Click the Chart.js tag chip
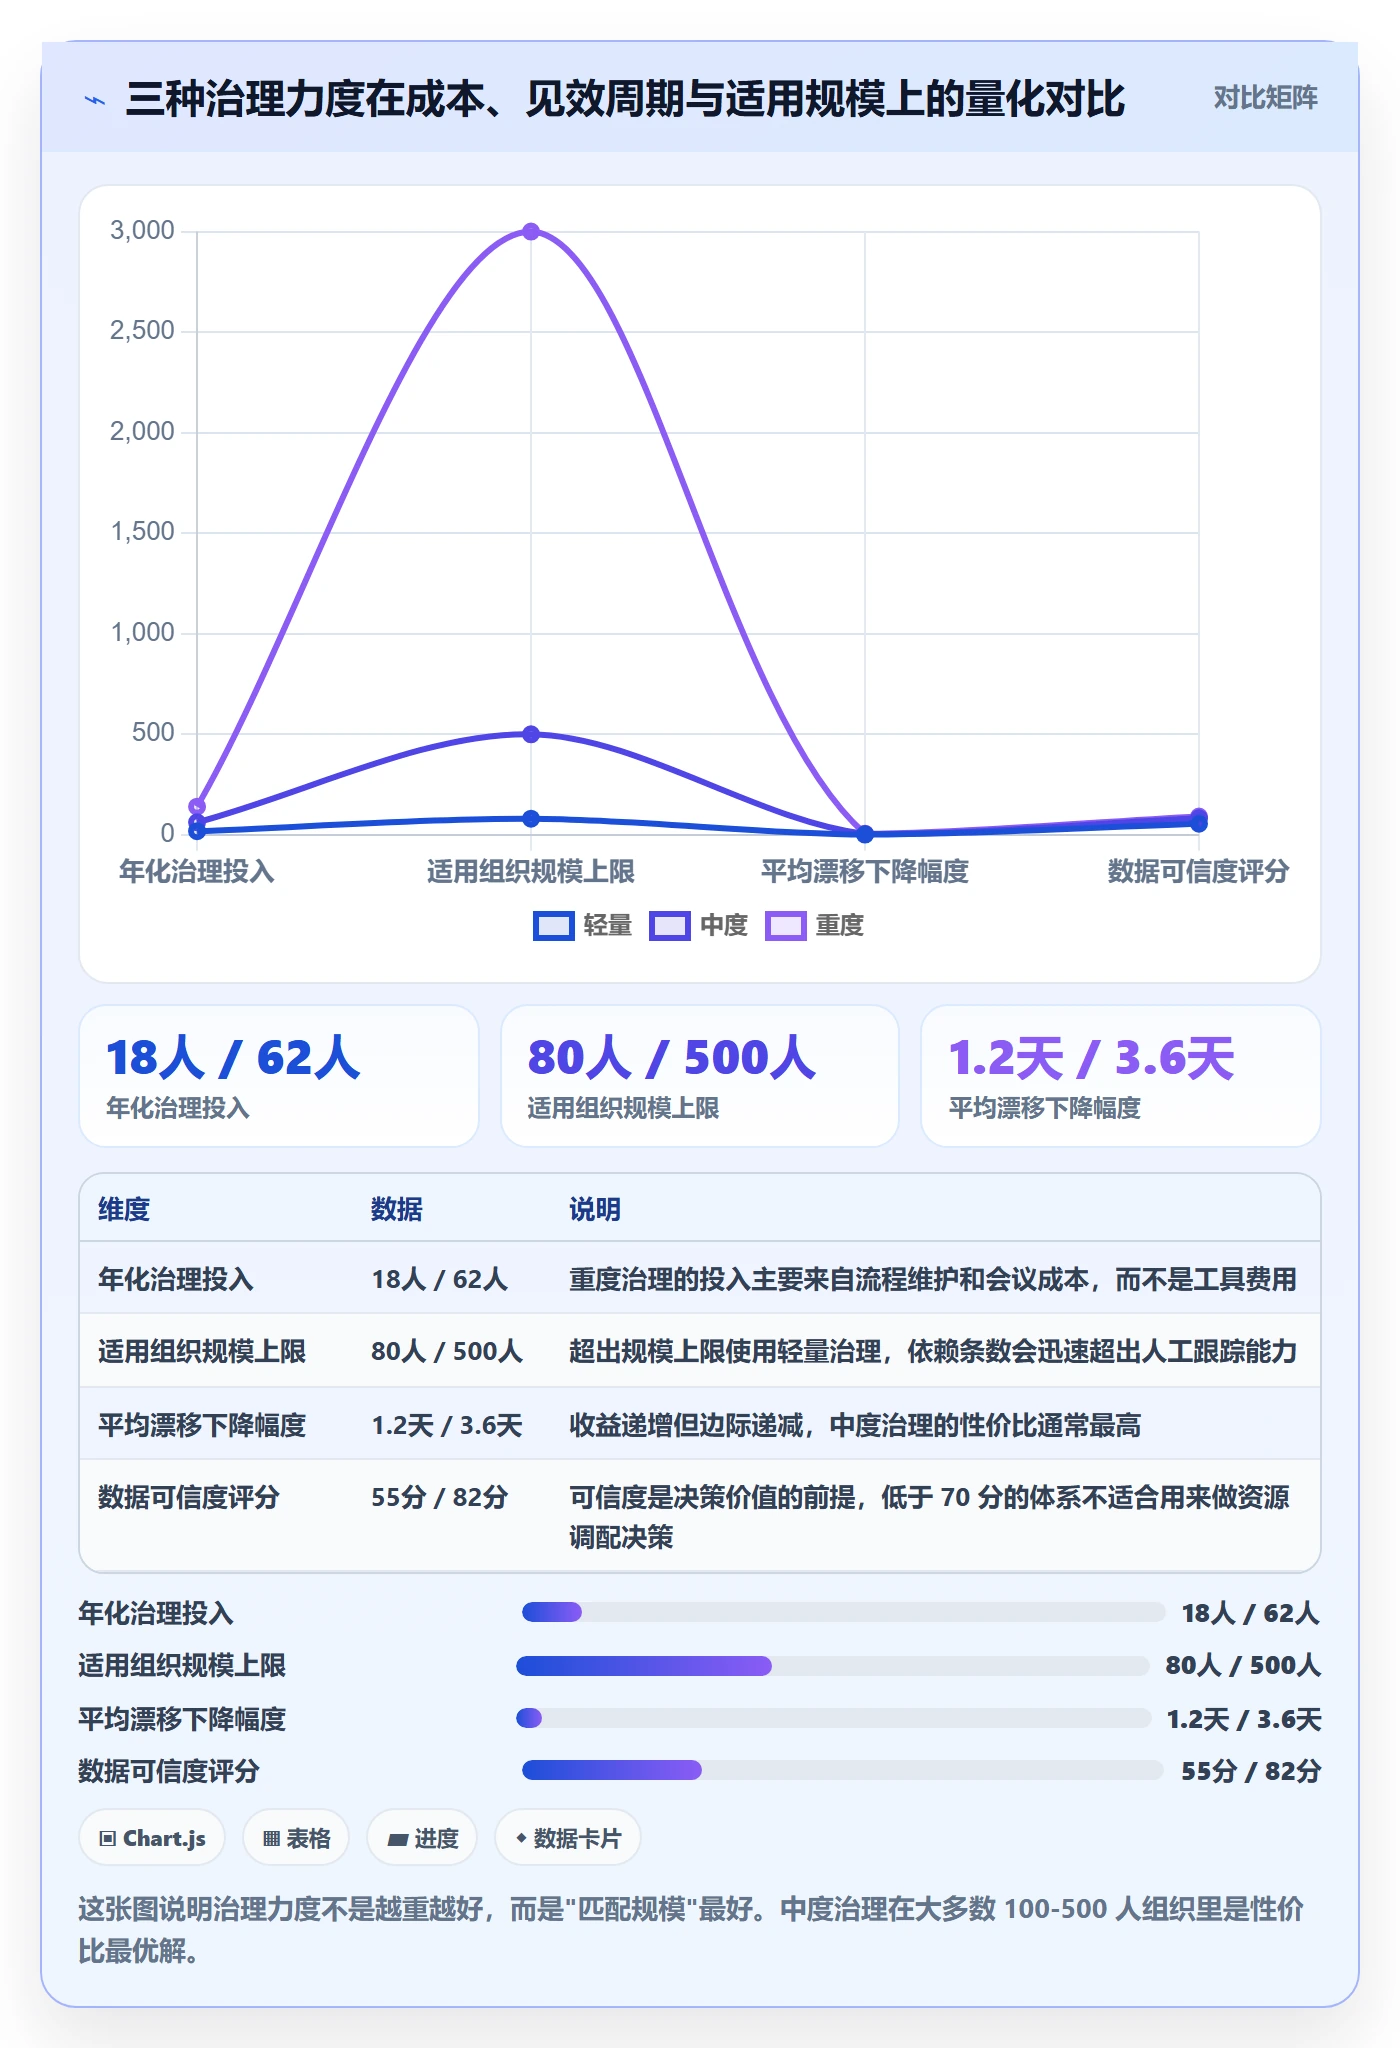The width and height of the screenshot is (1400, 2048). pos(152,1838)
